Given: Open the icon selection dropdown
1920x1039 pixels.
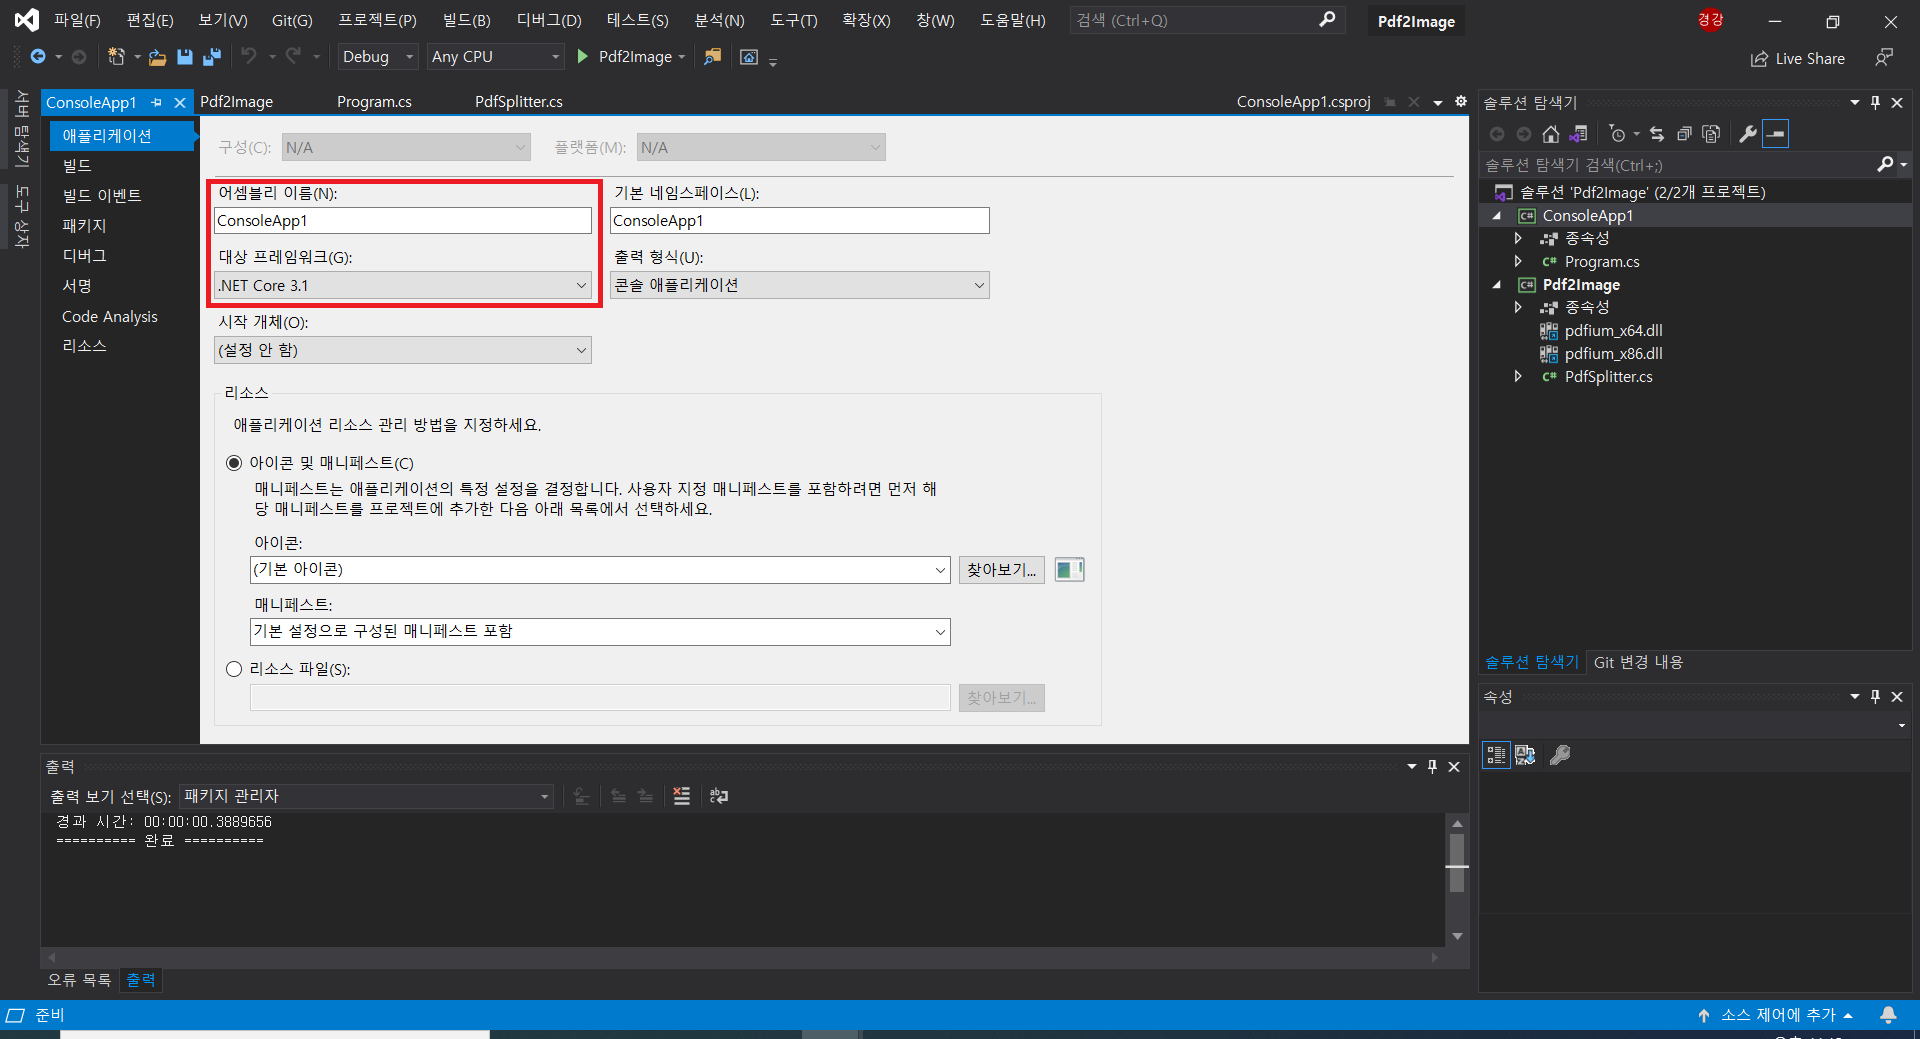Looking at the screenshot, I should 599,570.
